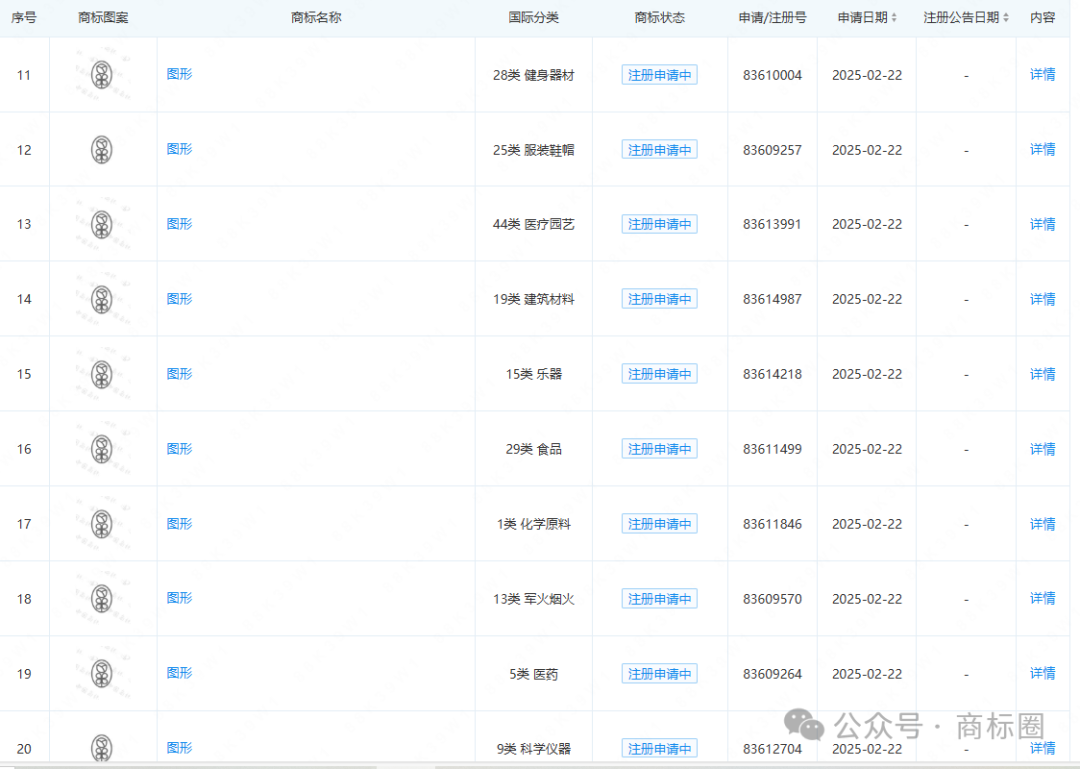Select the 商标图案 column header

(x=103, y=18)
